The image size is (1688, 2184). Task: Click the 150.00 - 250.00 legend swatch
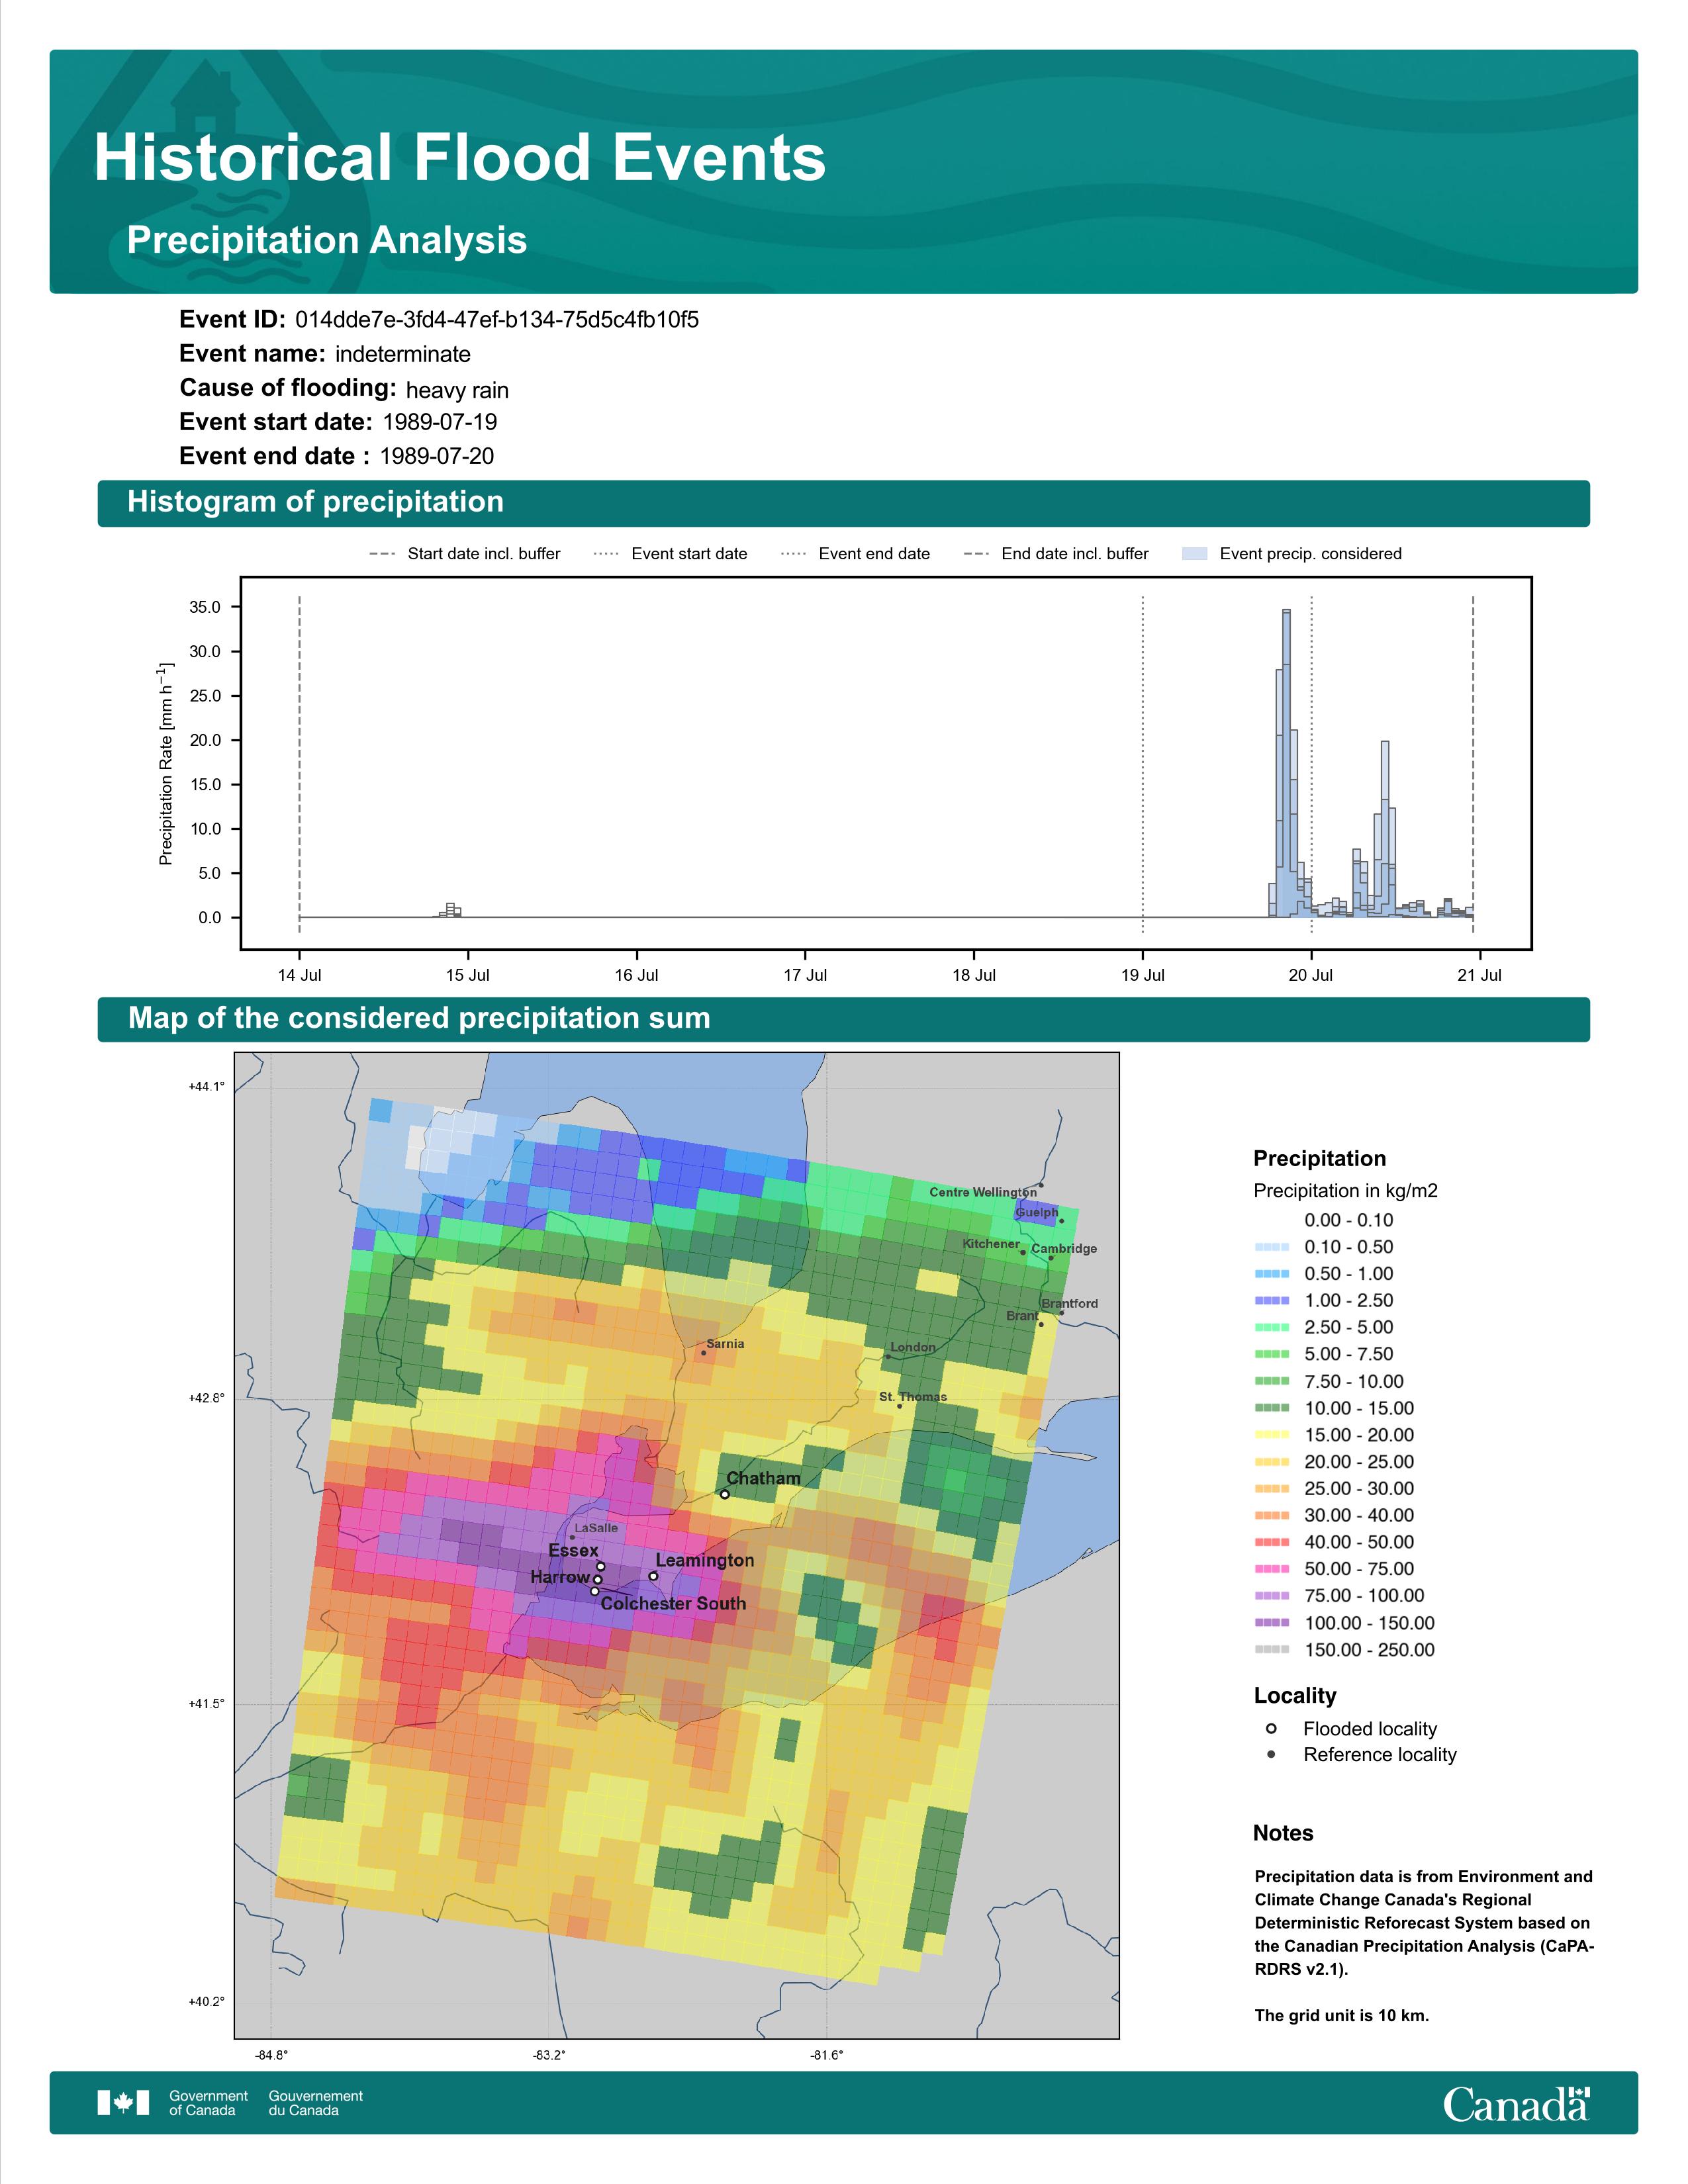[1272, 1650]
